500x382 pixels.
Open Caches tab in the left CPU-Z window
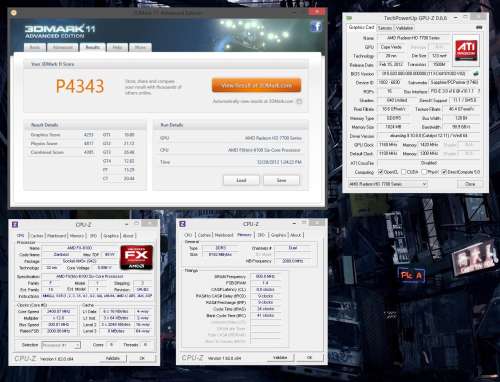(x=37, y=236)
